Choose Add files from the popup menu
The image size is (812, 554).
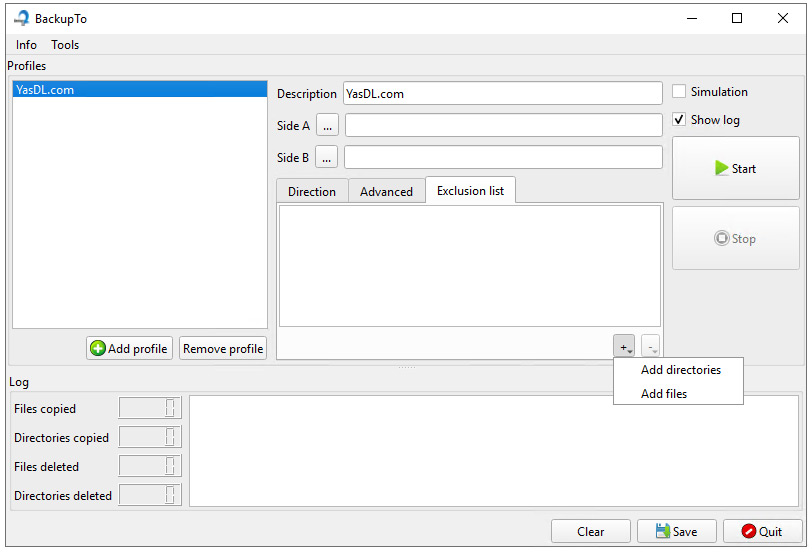tap(678, 394)
